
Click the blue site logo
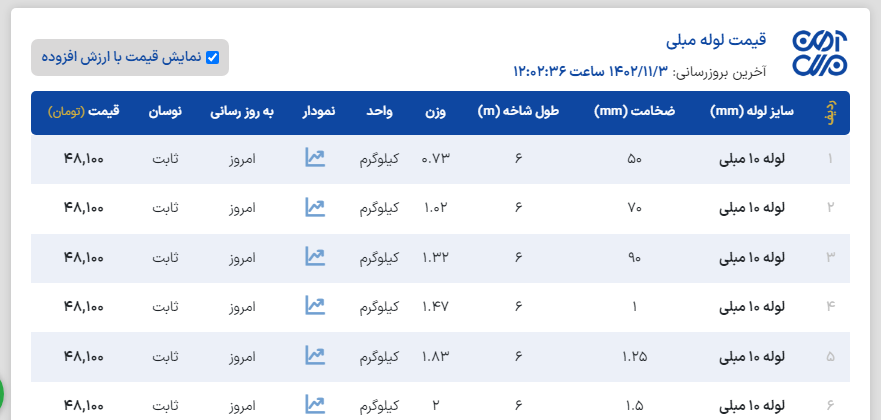[x=819, y=54]
